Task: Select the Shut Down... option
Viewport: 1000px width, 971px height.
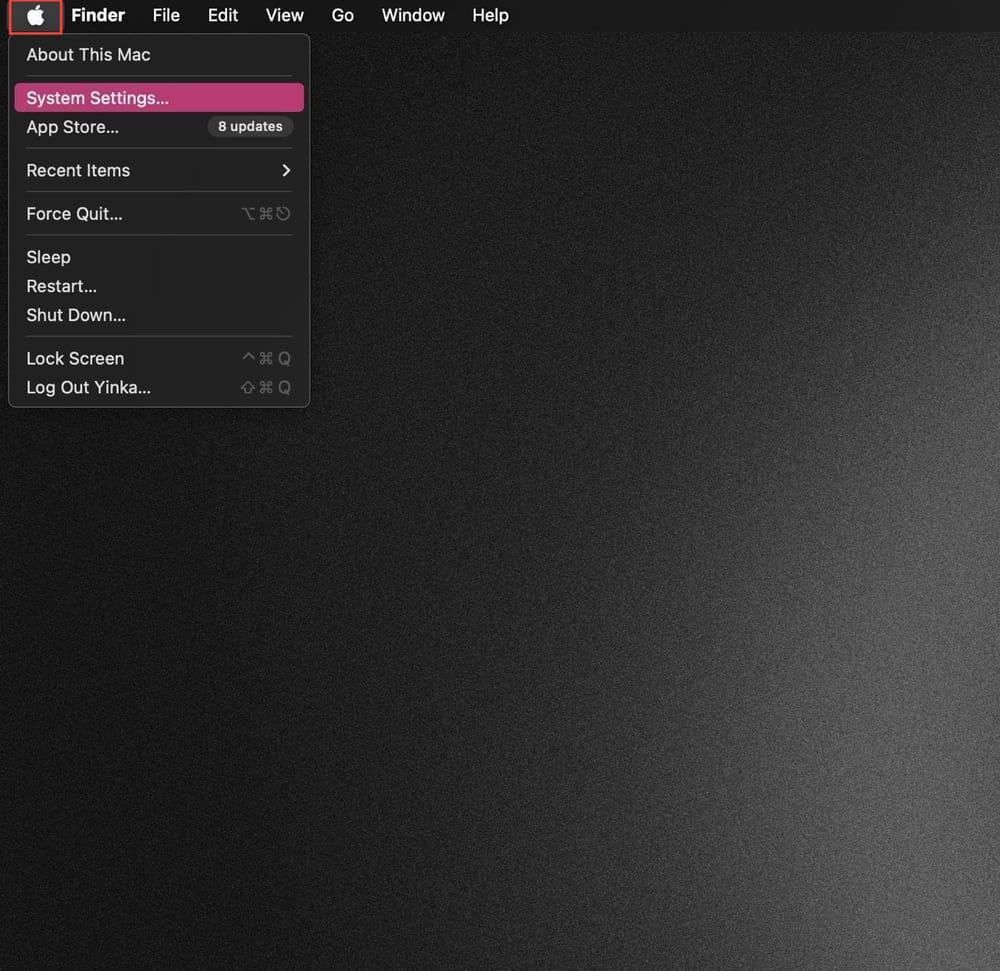Action: pyautogui.click(x=76, y=315)
